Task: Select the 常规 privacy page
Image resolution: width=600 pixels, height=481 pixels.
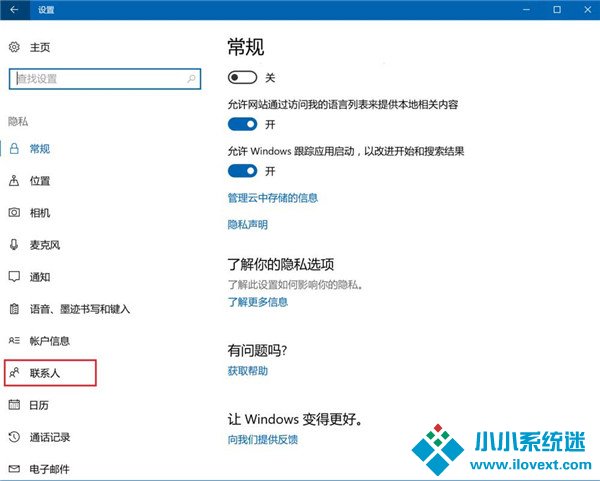Action: (x=40, y=148)
